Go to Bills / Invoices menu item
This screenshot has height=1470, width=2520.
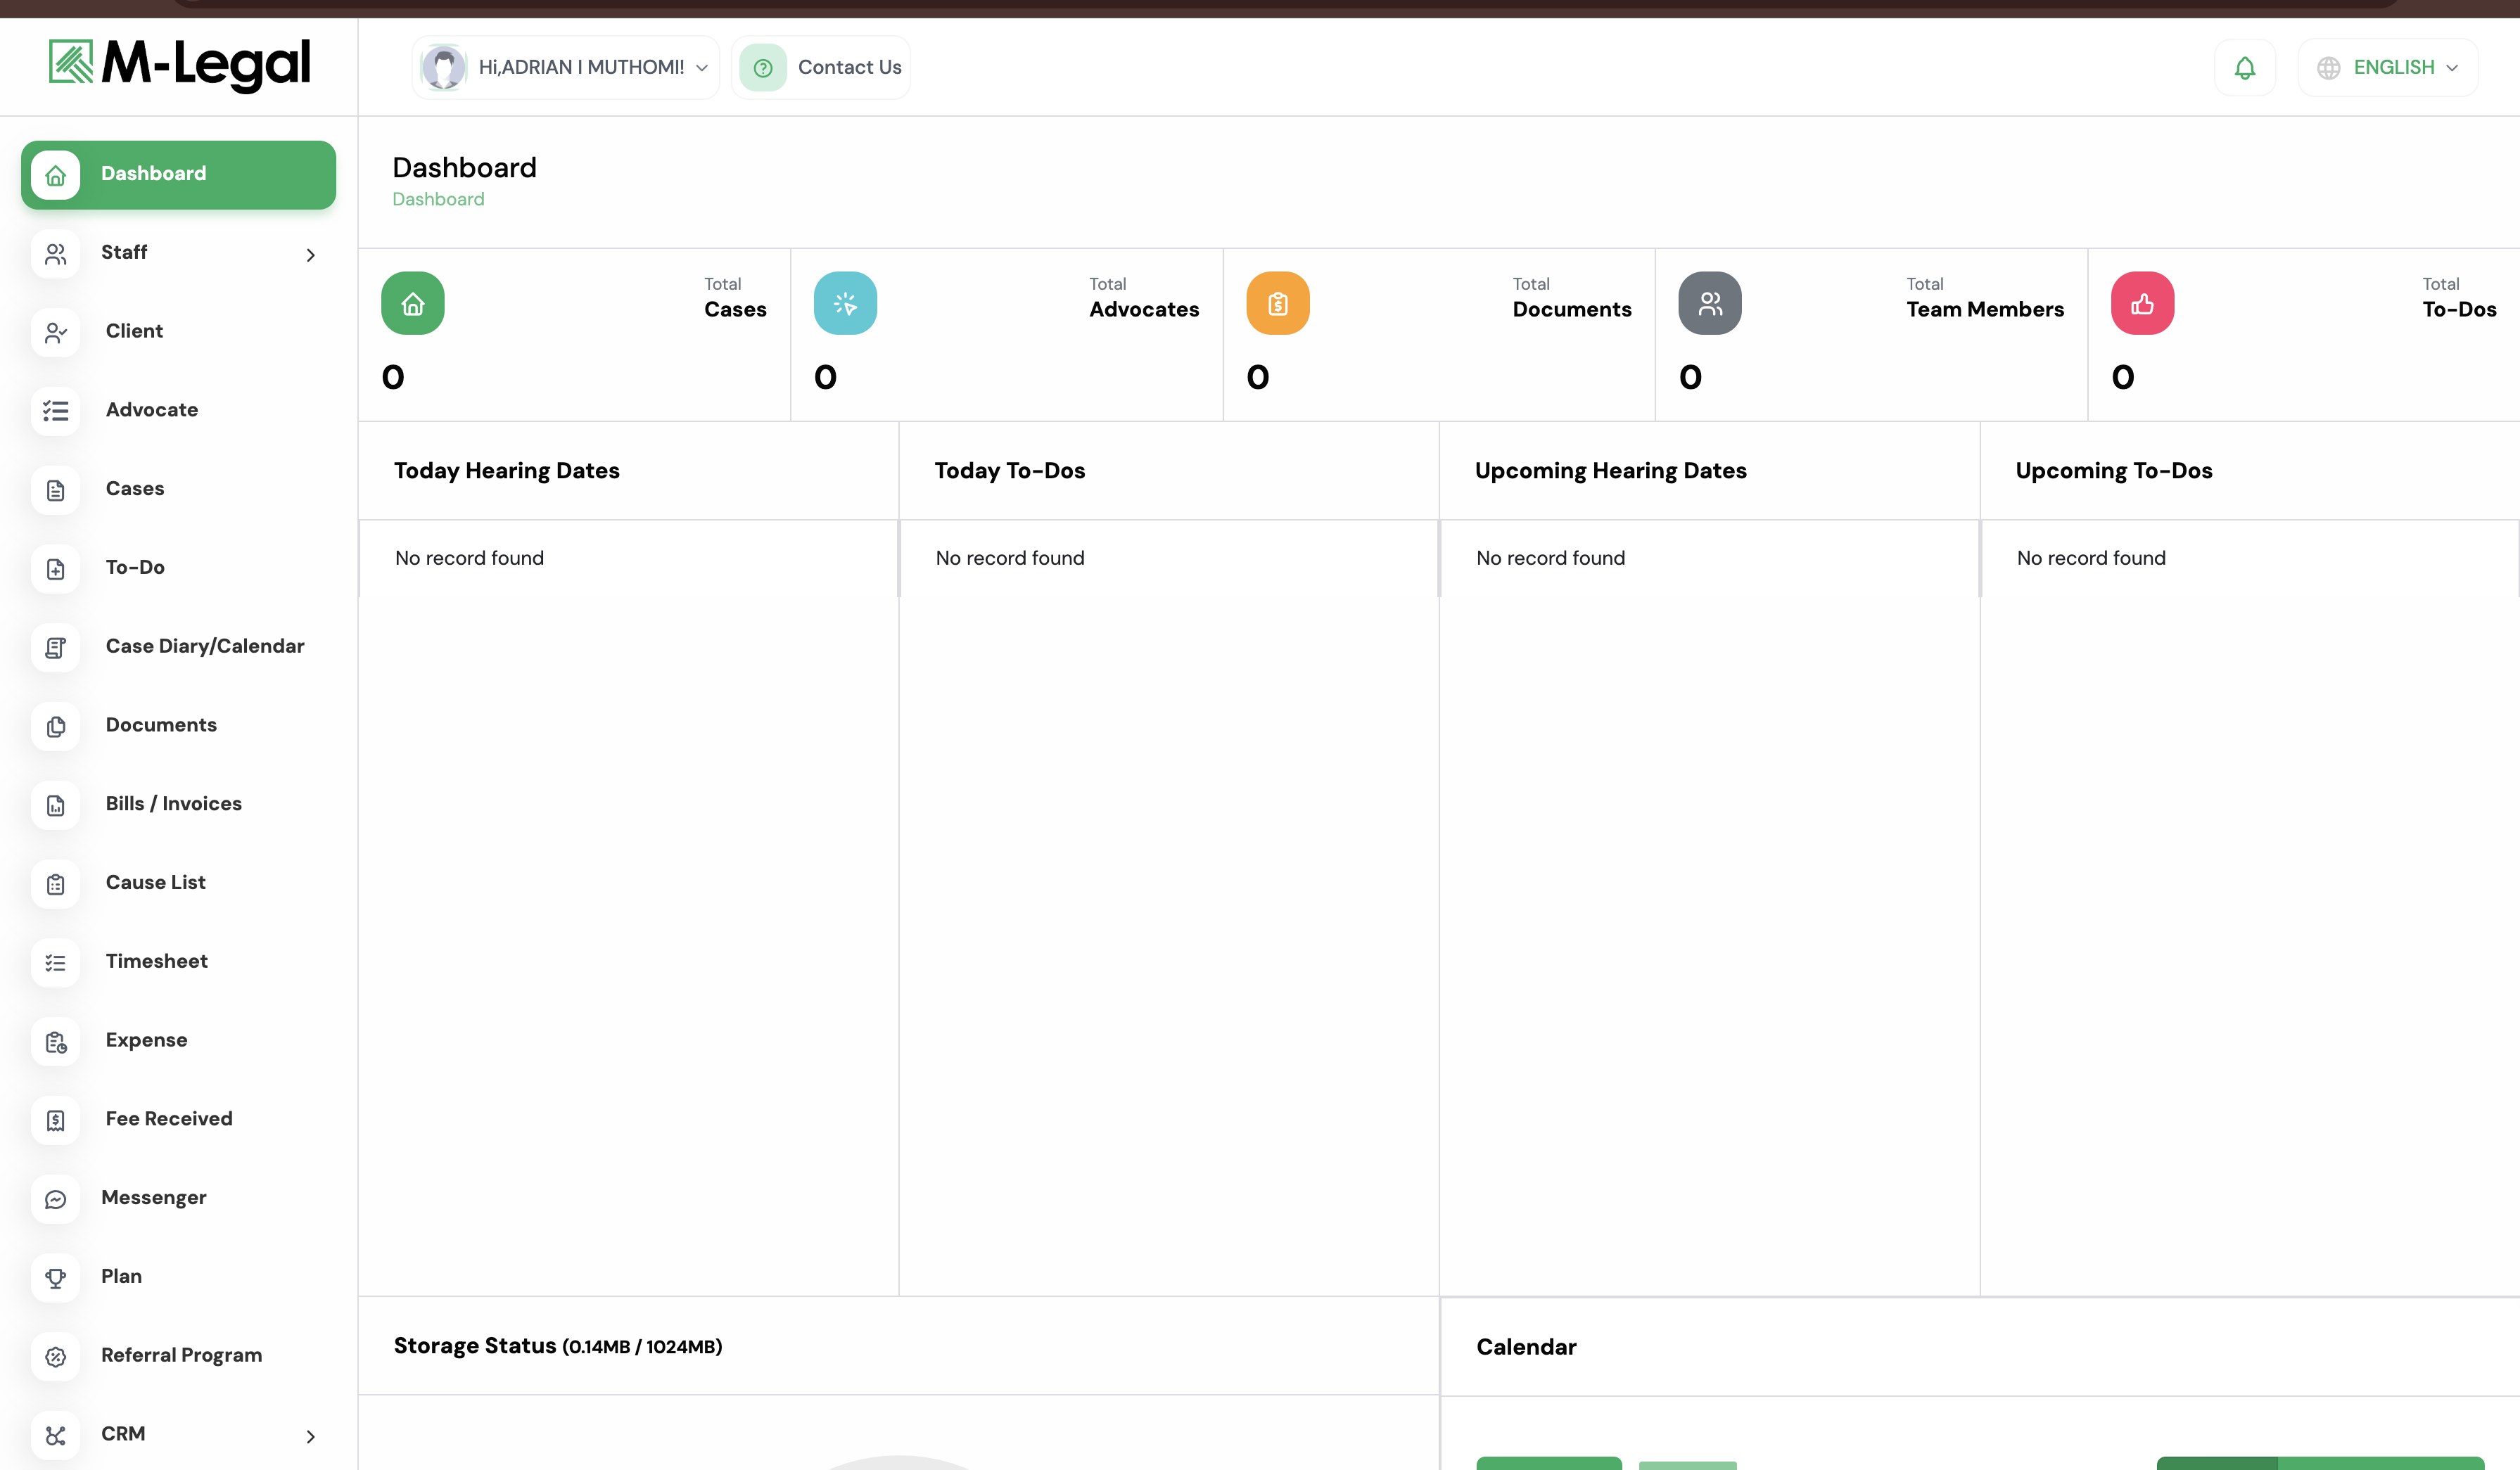pos(173,803)
